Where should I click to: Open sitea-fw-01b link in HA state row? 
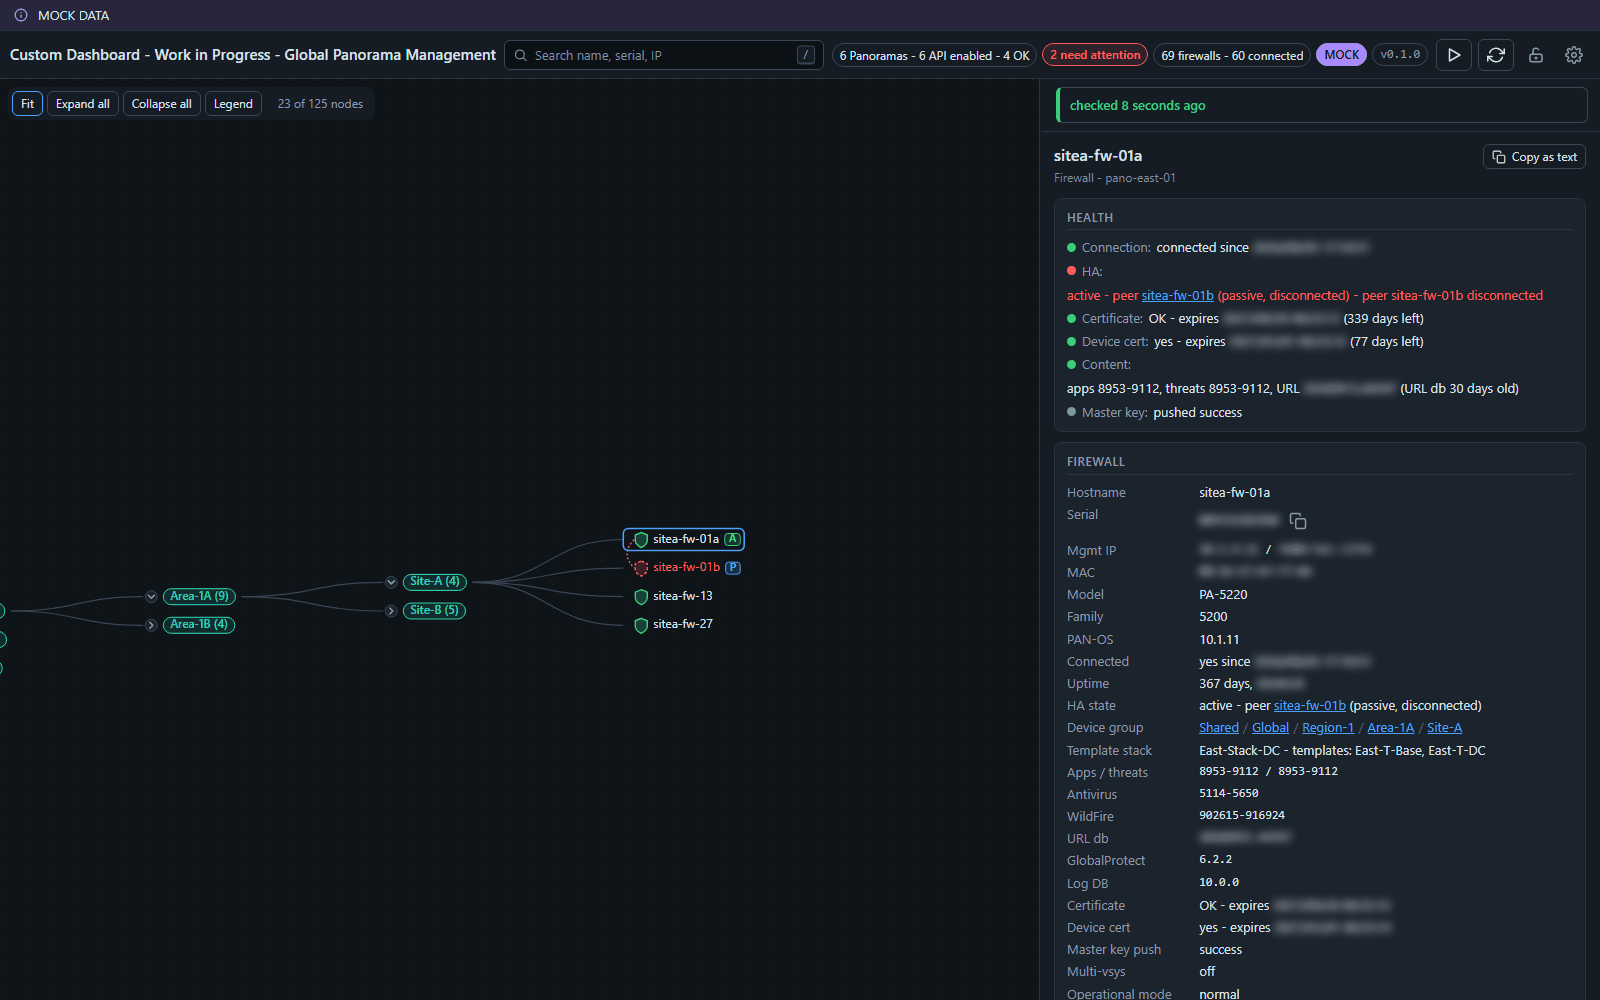pyautogui.click(x=1310, y=706)
